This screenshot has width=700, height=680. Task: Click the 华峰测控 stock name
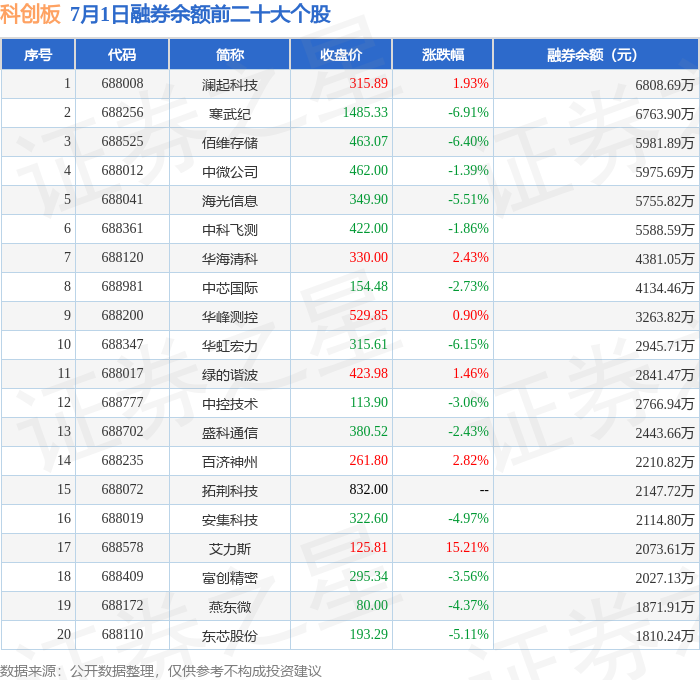tap(229, 317)
